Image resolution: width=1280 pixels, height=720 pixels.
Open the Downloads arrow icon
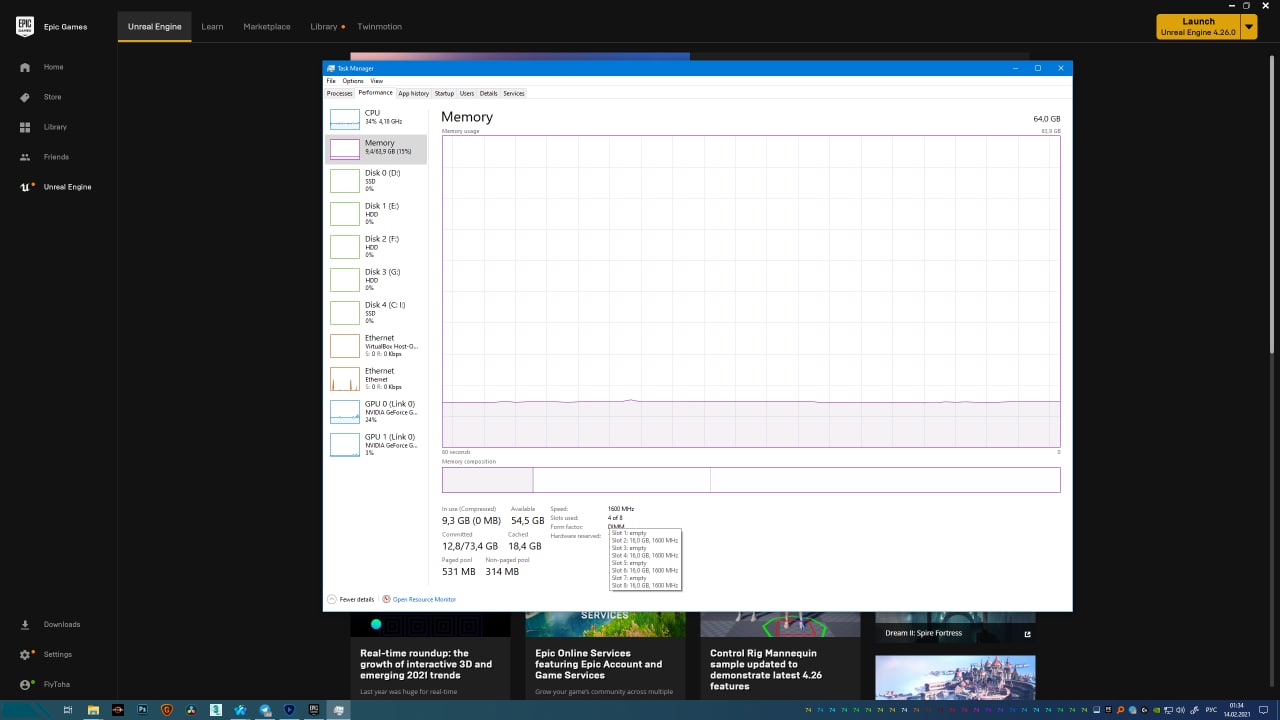point(25,624)
